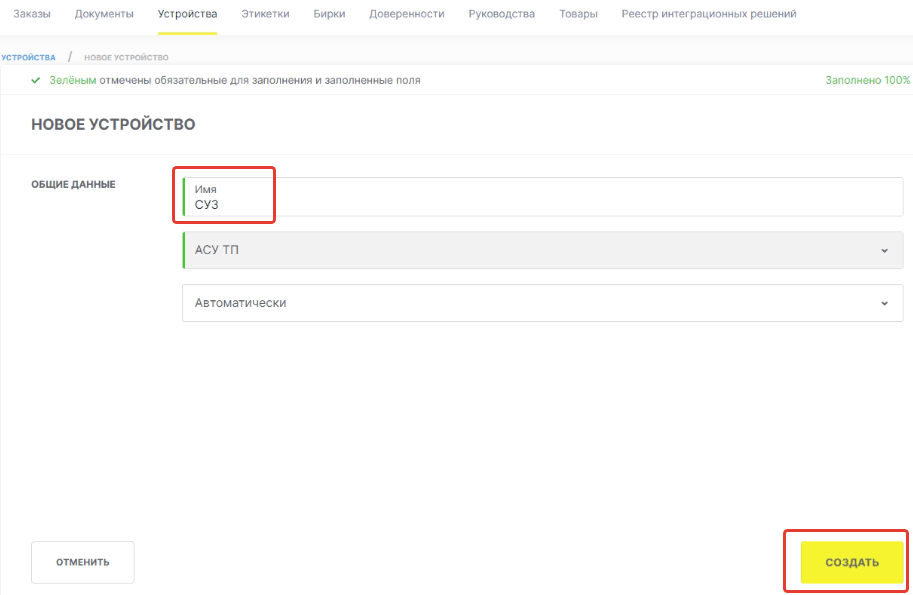The width and height of the screenshot is (913, 595).
Task: Open the АСУ ТП dropdown
Action: pos(530,250)
